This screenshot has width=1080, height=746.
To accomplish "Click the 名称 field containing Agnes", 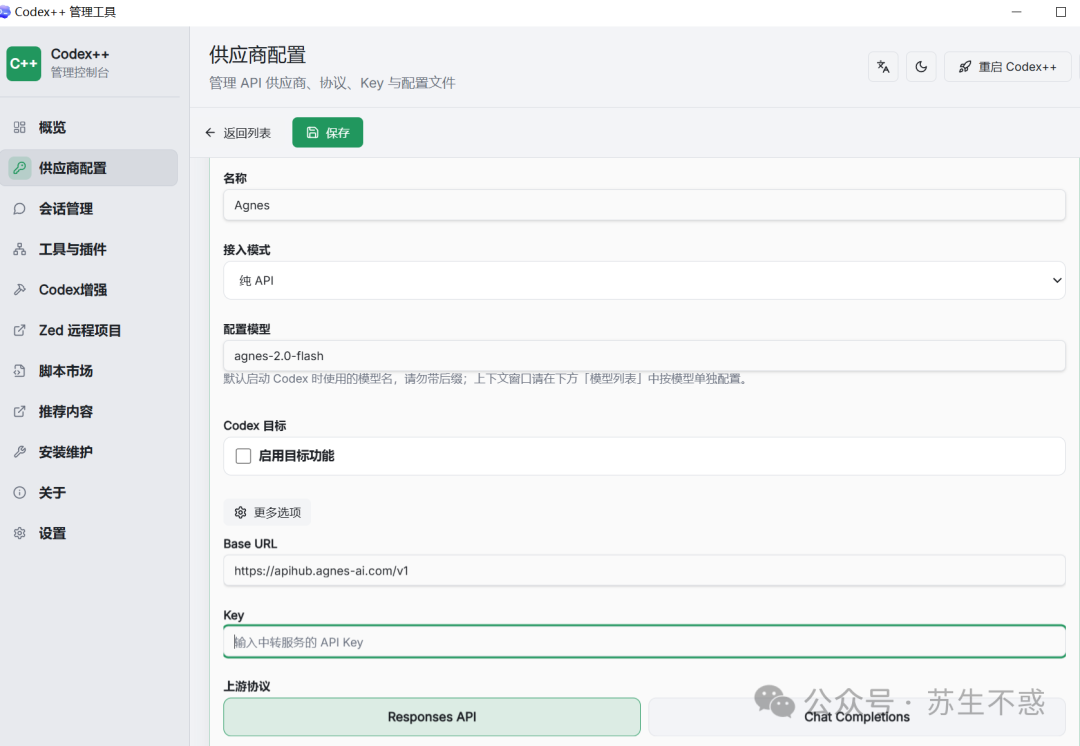I will (x=644, y=205).
